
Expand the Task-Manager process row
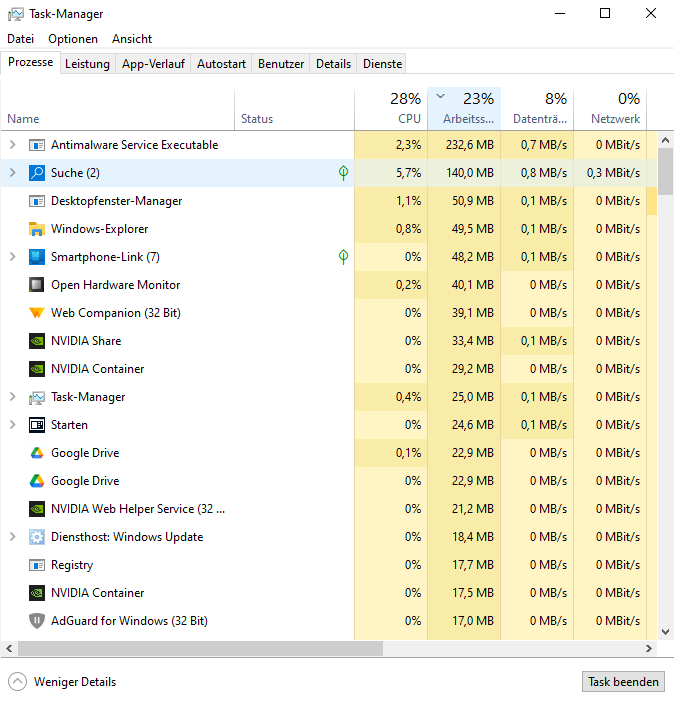point(13,397)
